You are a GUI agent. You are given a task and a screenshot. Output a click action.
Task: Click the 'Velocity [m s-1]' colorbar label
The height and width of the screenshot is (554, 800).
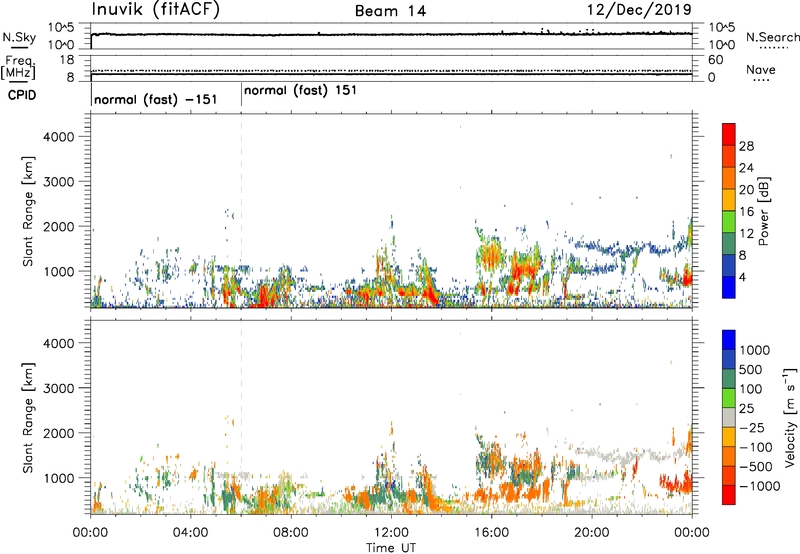pos(790,417)
